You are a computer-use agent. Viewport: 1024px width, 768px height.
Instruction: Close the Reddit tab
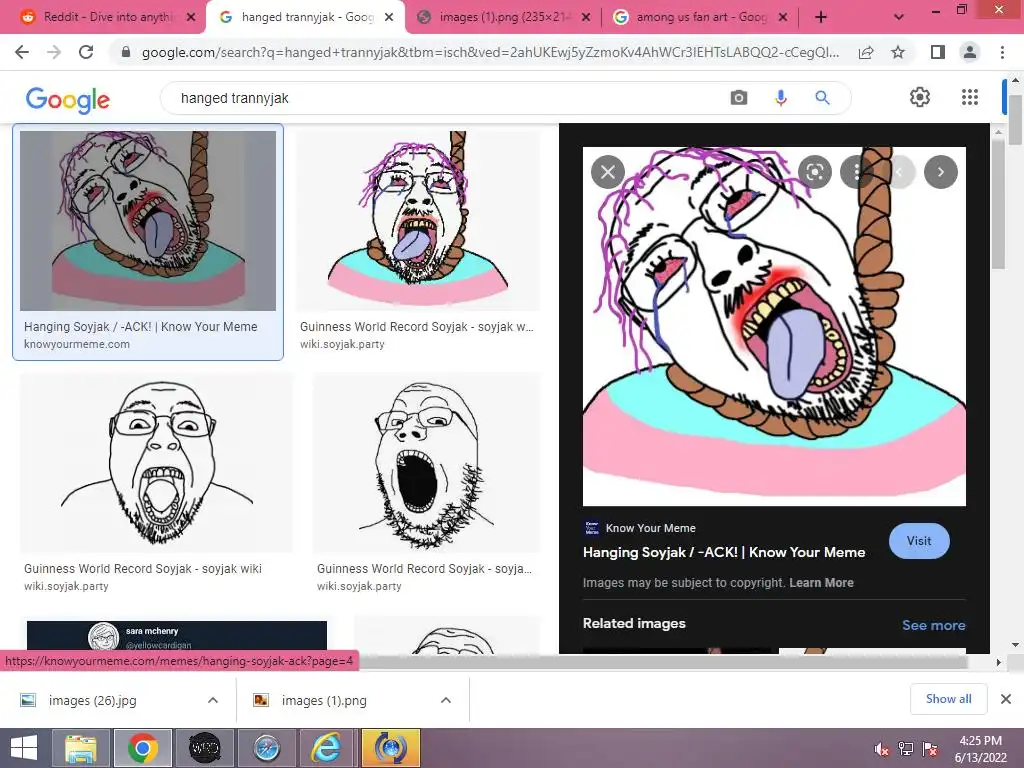tap(191, 17)
